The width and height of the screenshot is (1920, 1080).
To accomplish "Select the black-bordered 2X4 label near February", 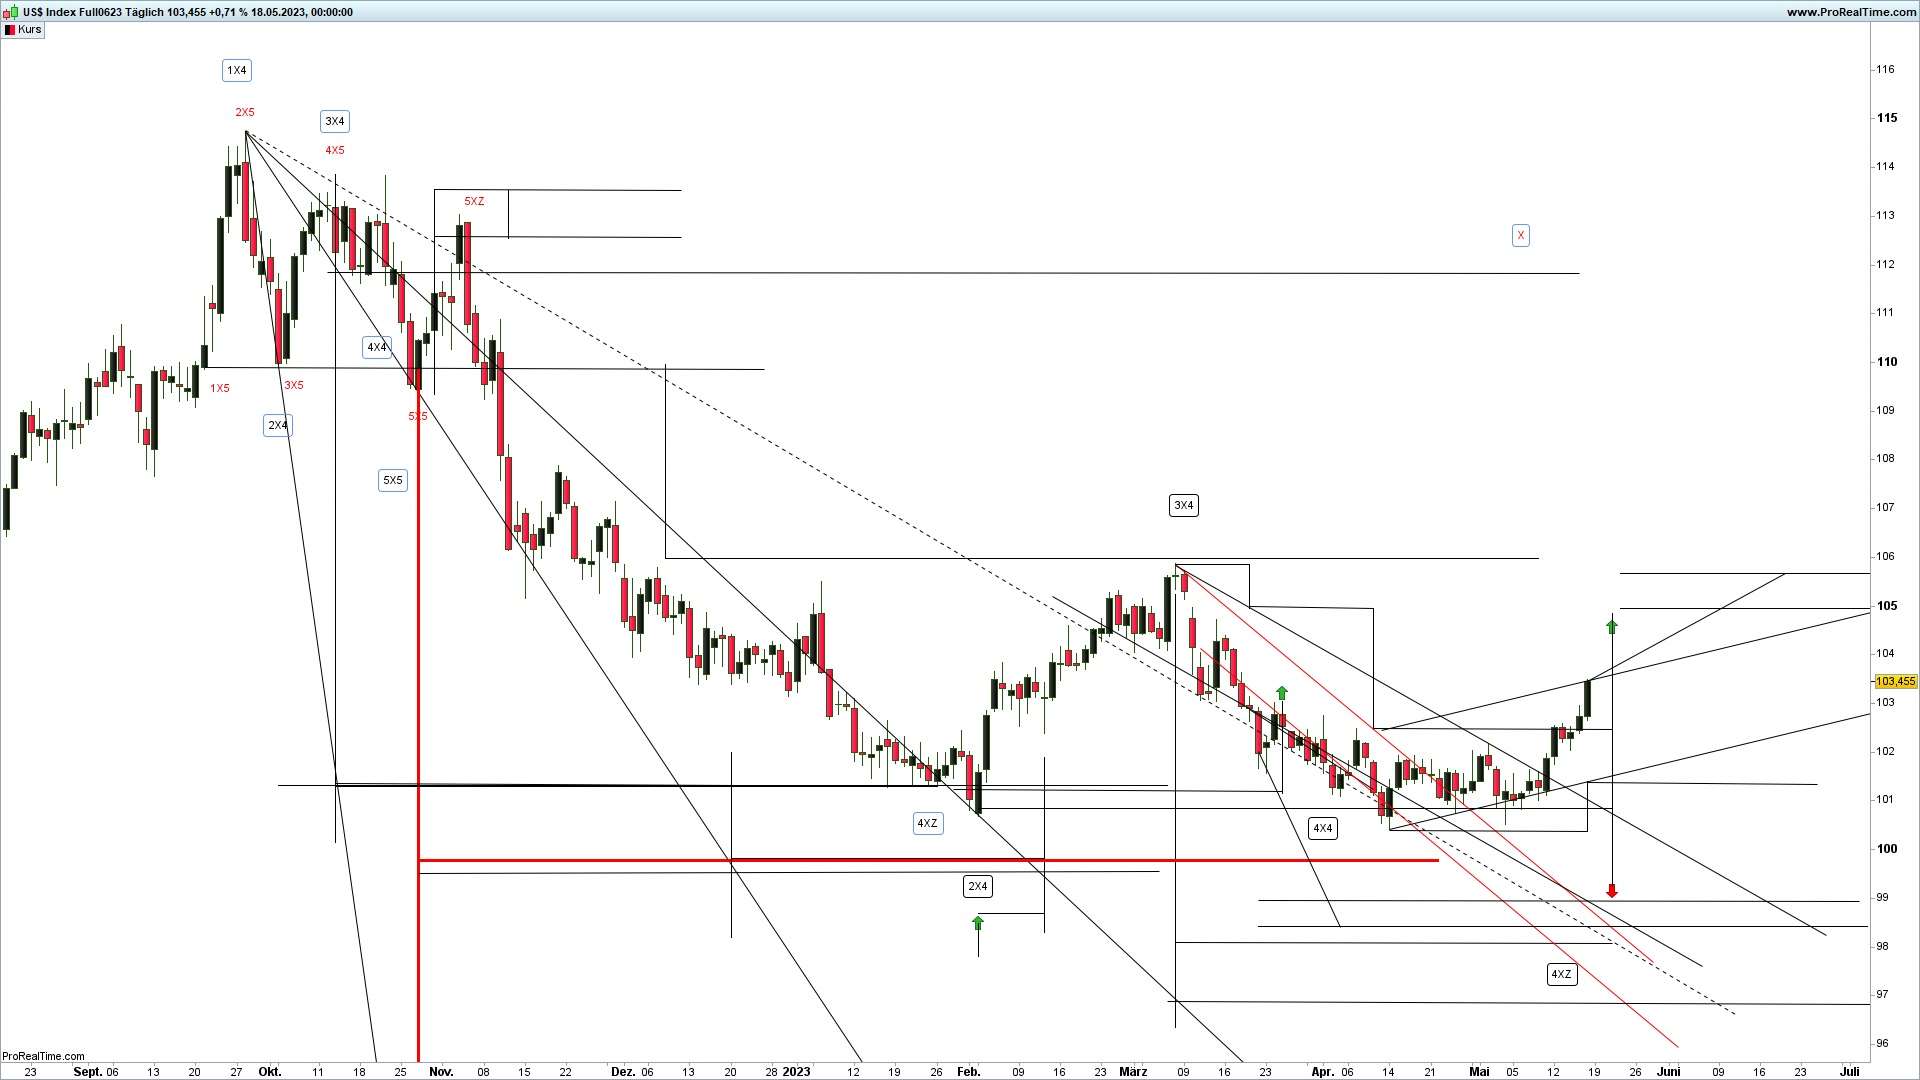I will [978, 886].
